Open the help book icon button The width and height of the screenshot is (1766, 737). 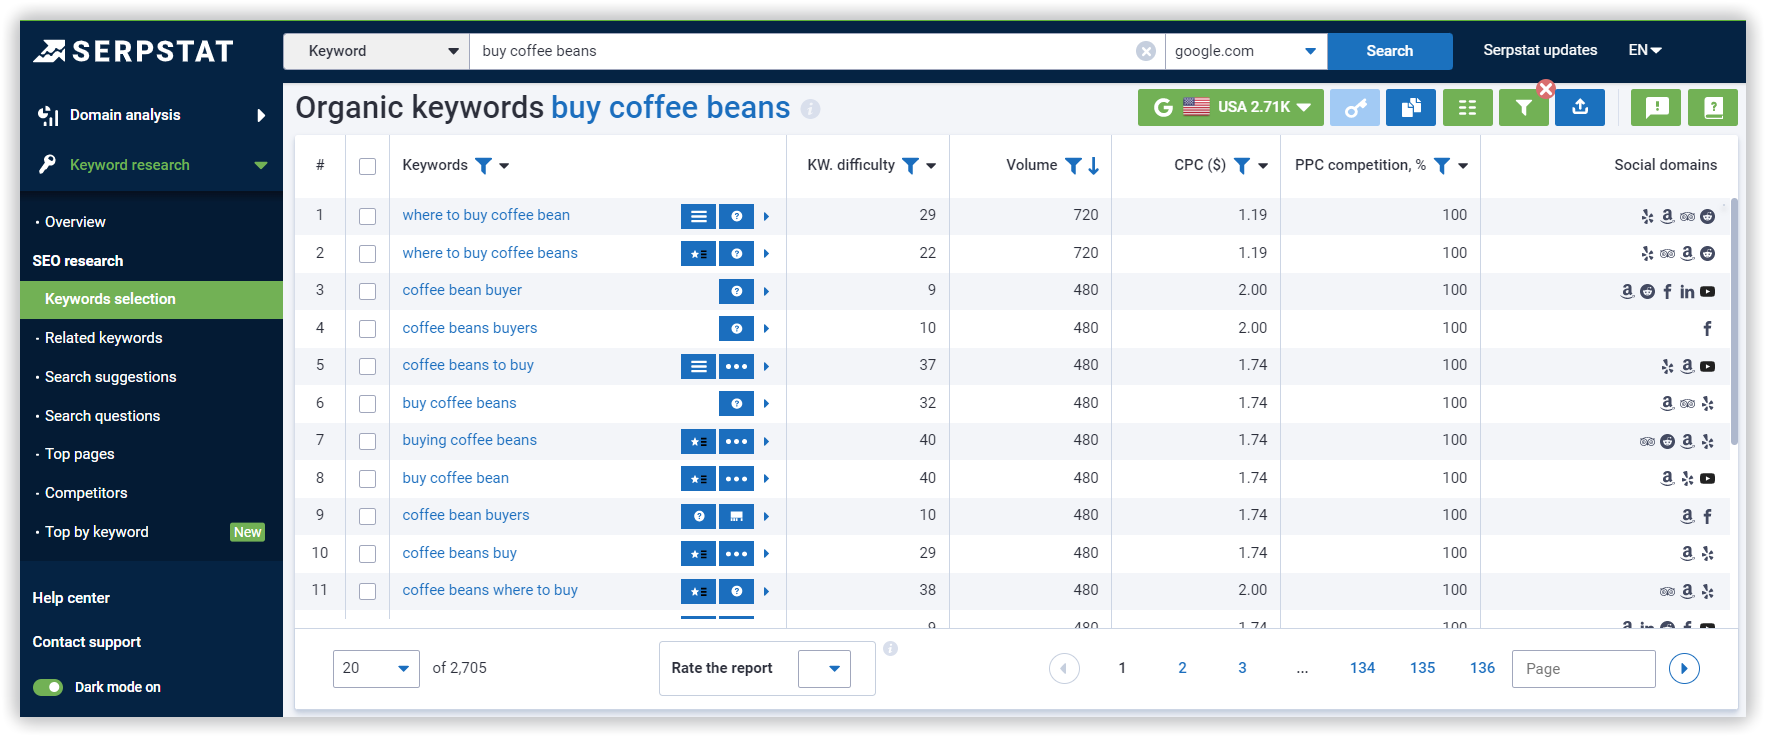(1713, 107)
